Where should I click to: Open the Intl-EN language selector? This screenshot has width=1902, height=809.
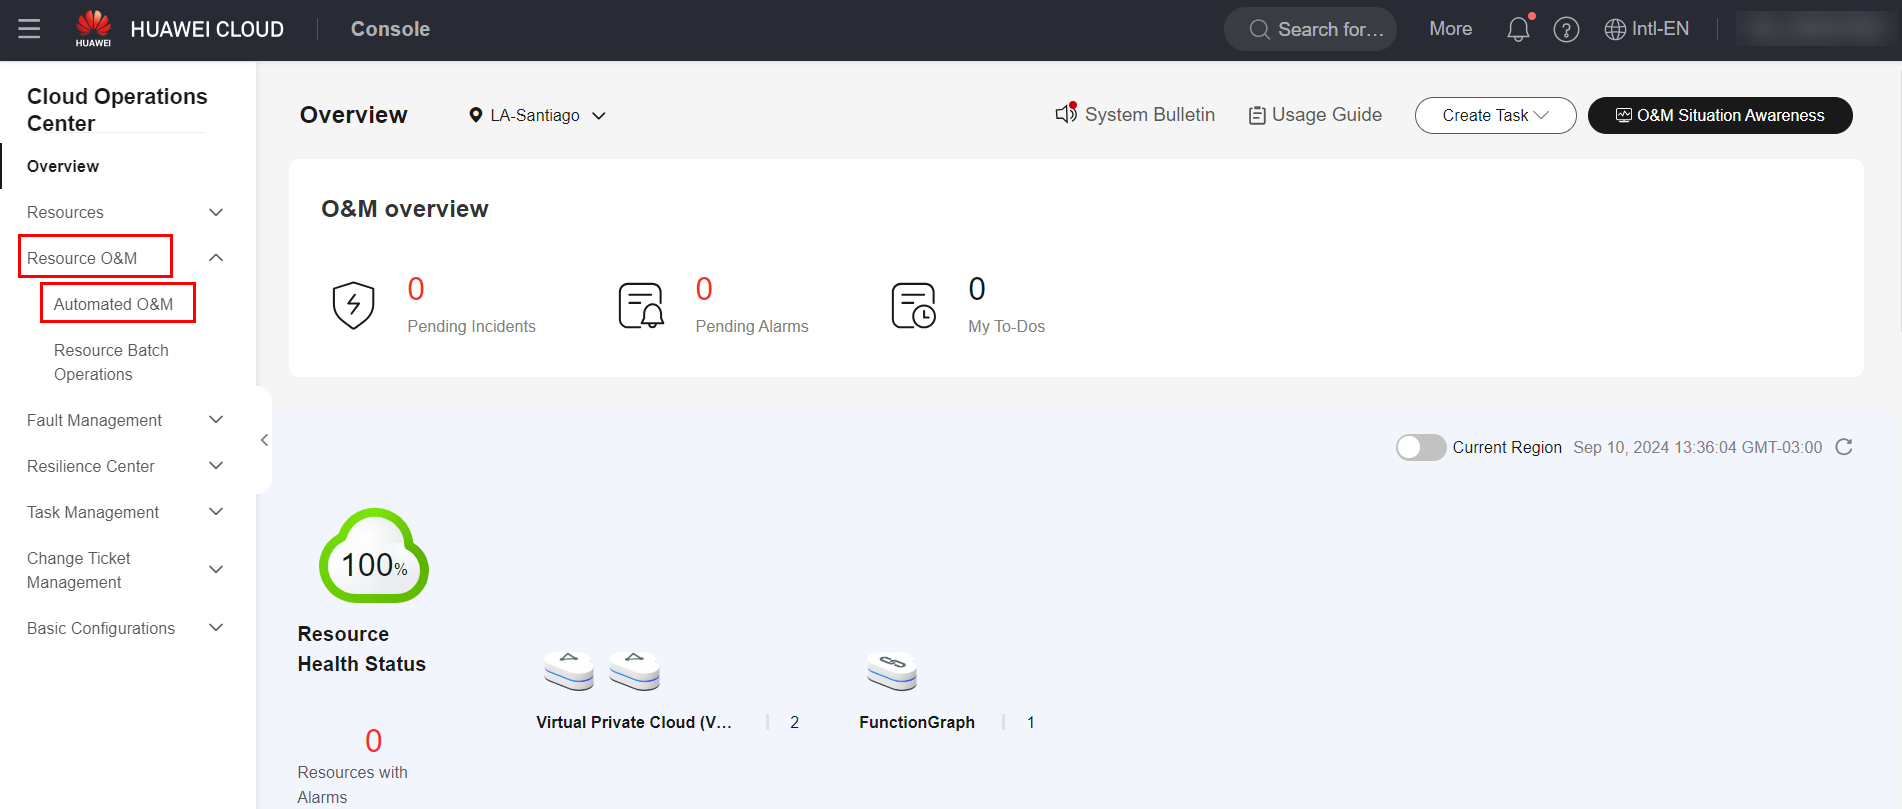(x=1646, y=29)
